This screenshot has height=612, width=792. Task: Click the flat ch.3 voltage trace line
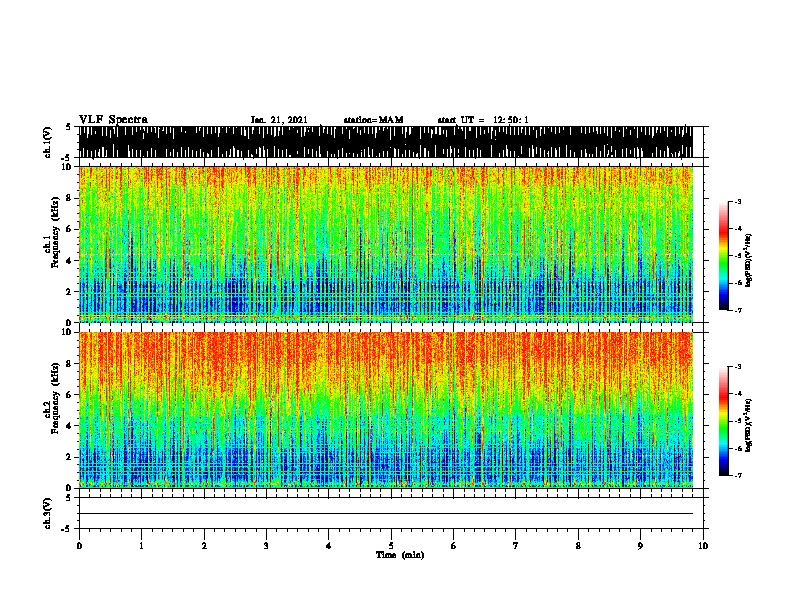click(x=385, y=514)
